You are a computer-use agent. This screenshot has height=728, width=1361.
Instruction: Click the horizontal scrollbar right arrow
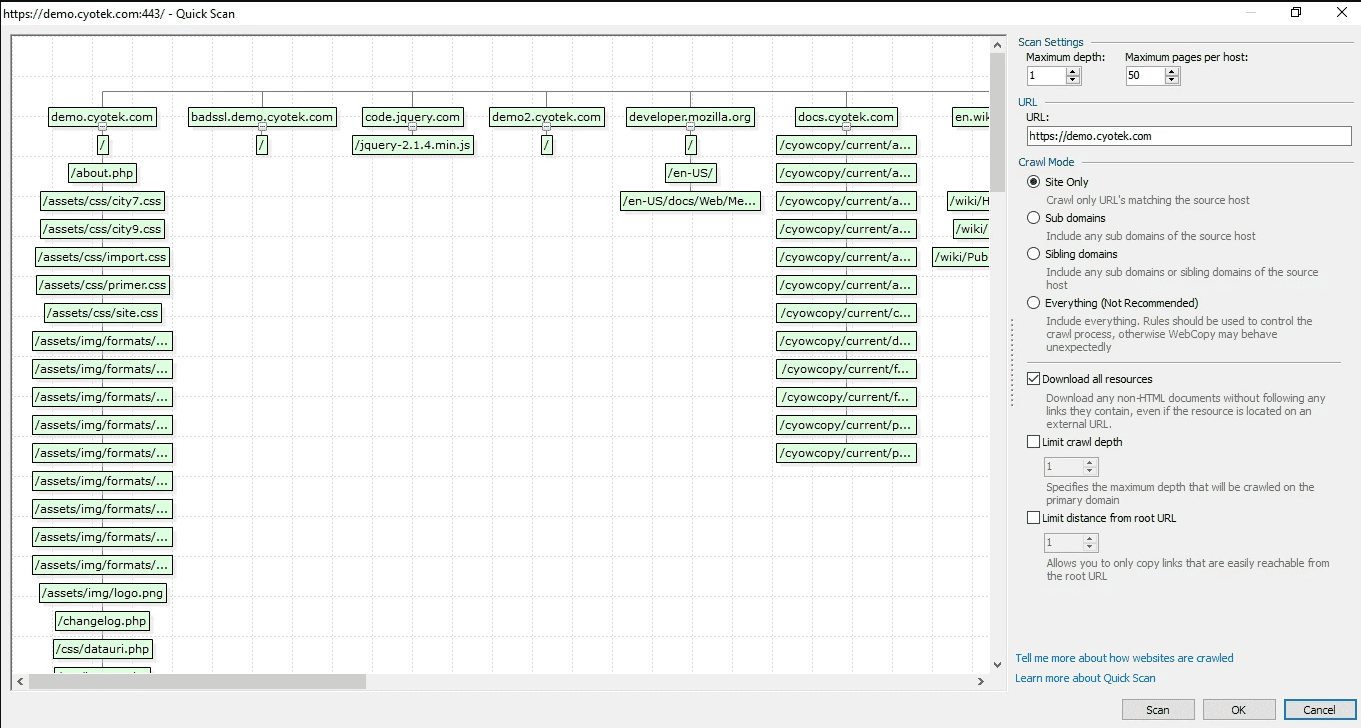pyautogui.click(x=981, y=681)
